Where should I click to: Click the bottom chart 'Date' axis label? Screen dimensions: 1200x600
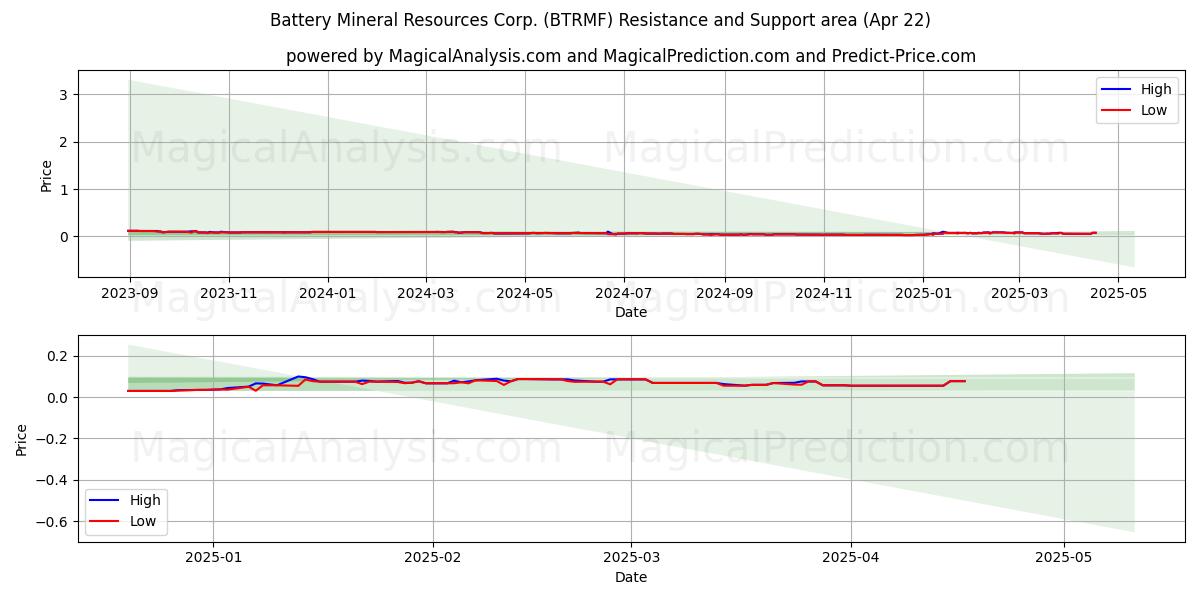(631, 577)
